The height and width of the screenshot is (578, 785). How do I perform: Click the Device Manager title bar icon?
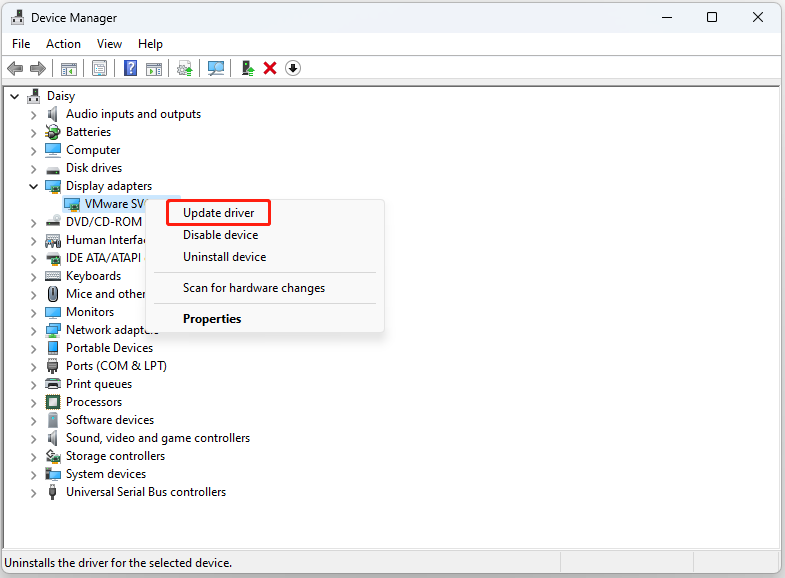click(18, 18)
